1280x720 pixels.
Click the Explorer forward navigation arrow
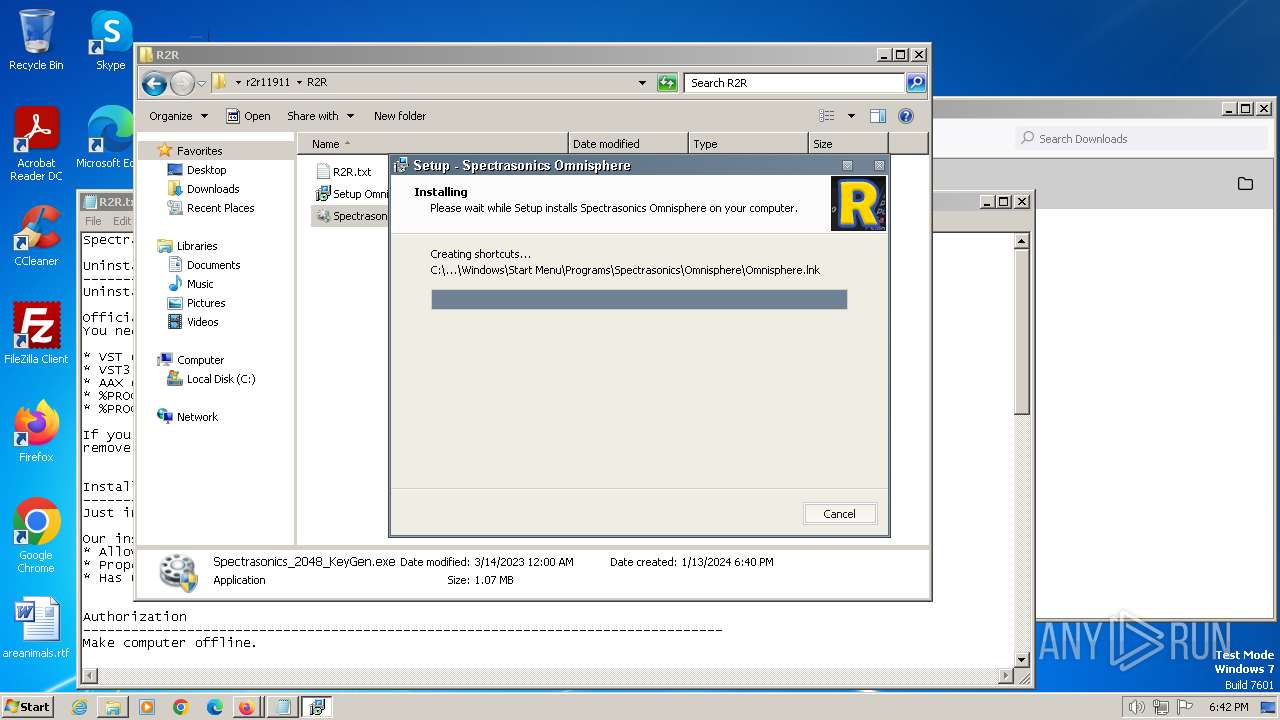pos(182,83)
